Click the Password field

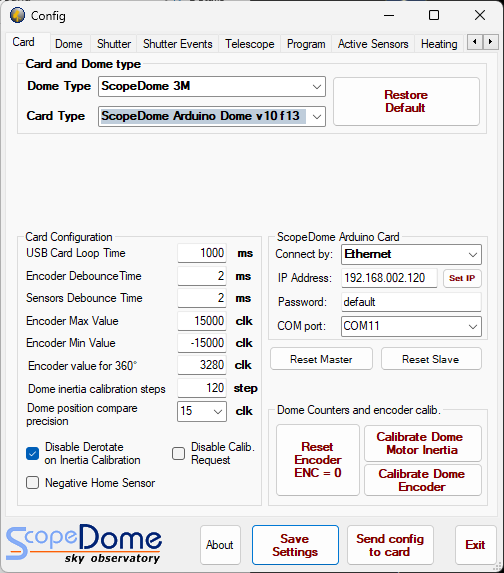412,302
